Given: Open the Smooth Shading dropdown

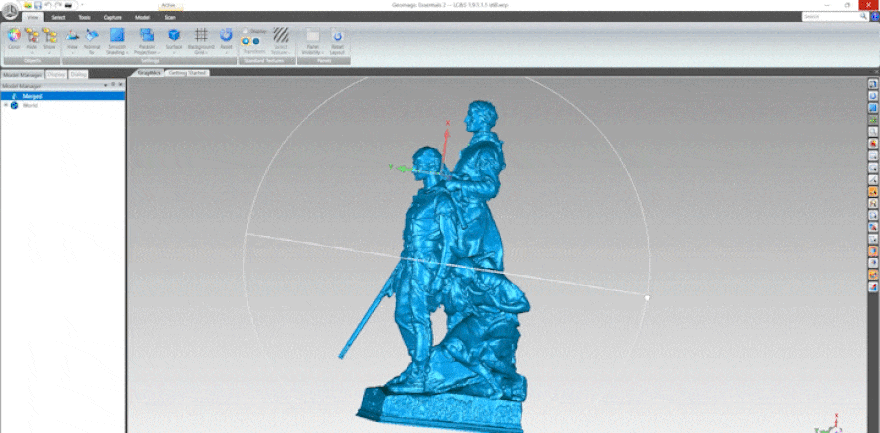Looking at the screenshot, I should click(117, 40).
